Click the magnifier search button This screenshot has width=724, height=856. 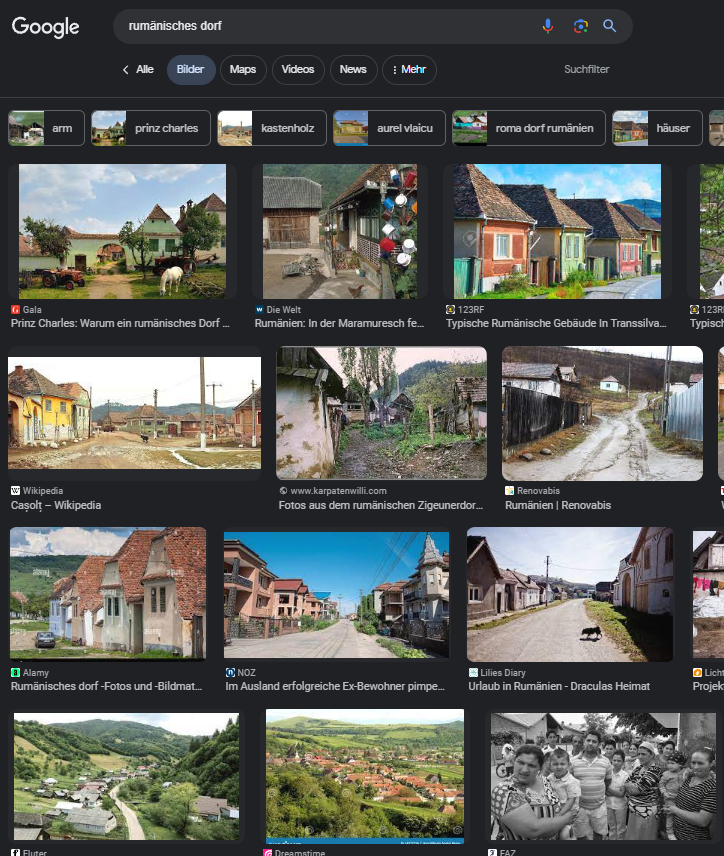tap(610, 26)
